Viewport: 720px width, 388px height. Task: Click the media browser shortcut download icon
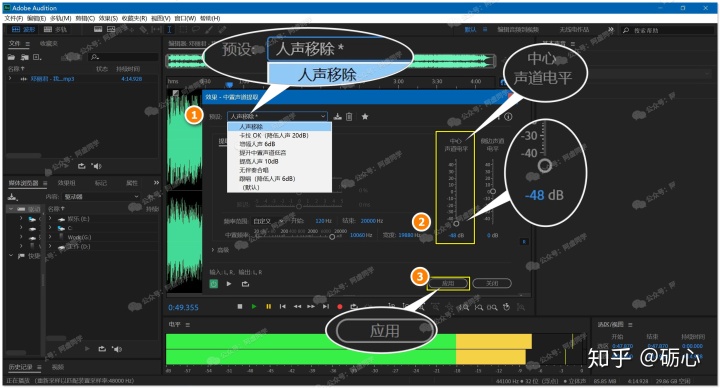point(12,197)
